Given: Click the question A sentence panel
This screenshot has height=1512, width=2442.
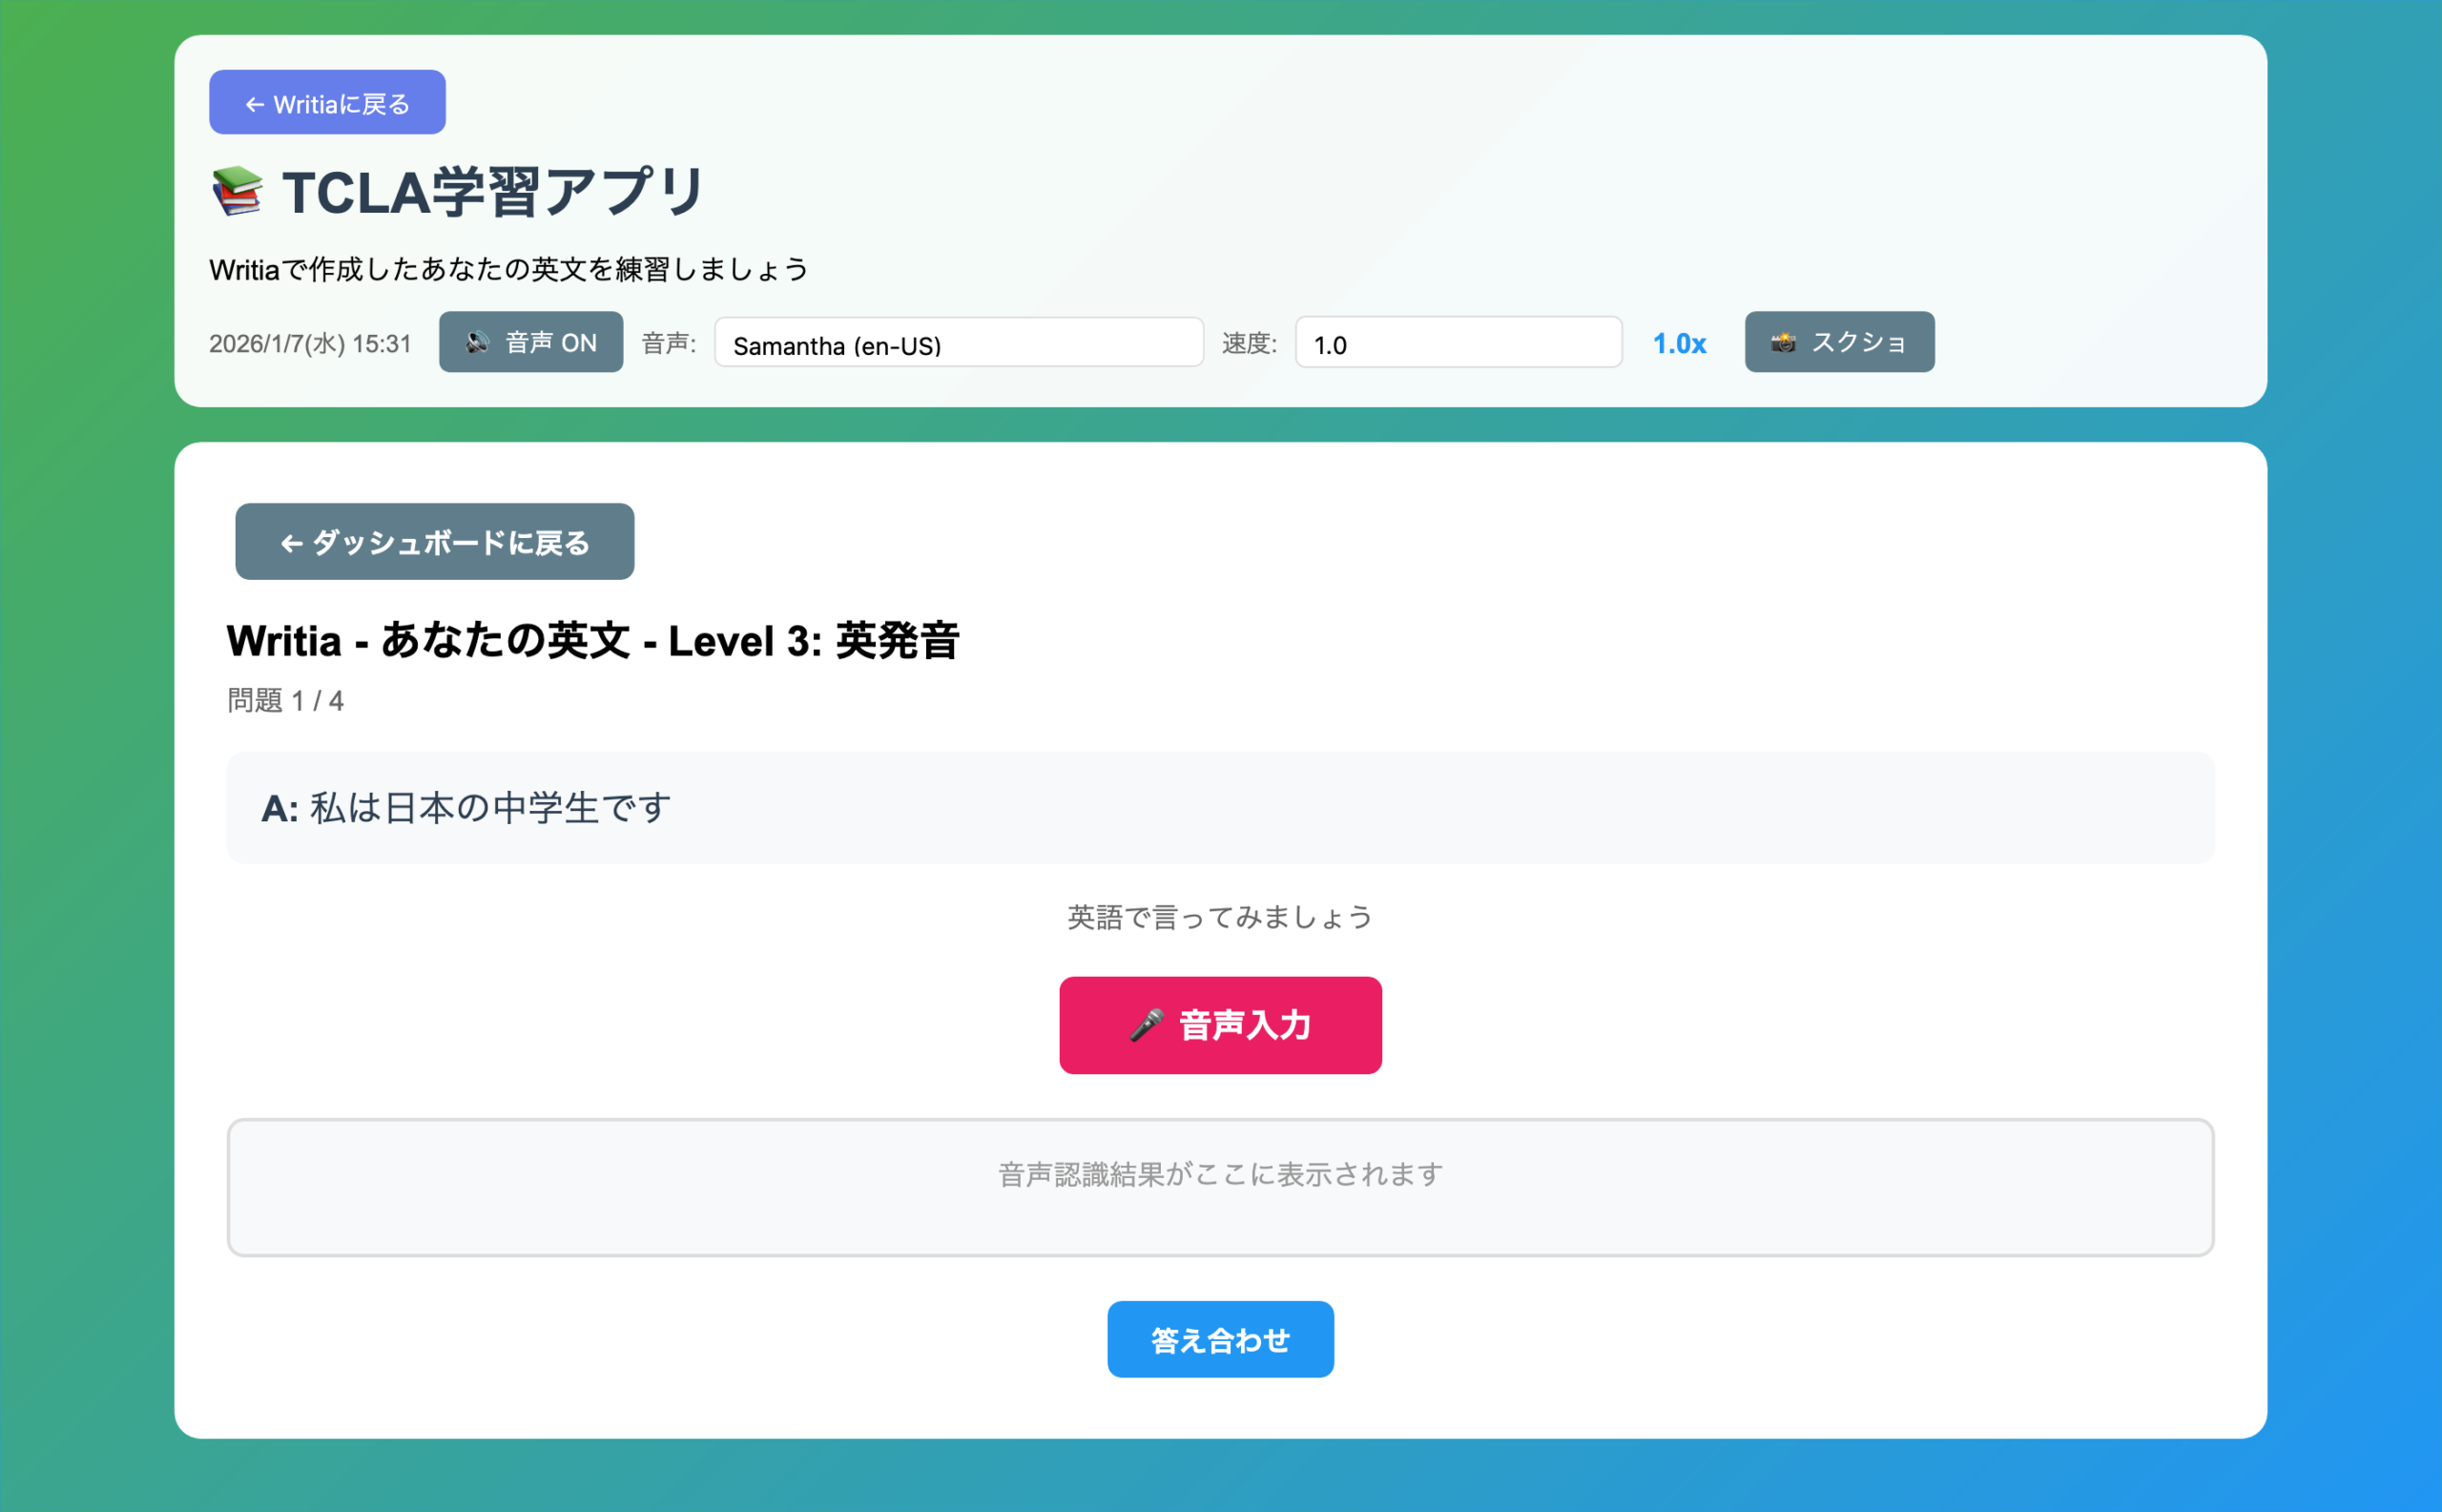Looking at the screenshot, I should point(1220,808).
